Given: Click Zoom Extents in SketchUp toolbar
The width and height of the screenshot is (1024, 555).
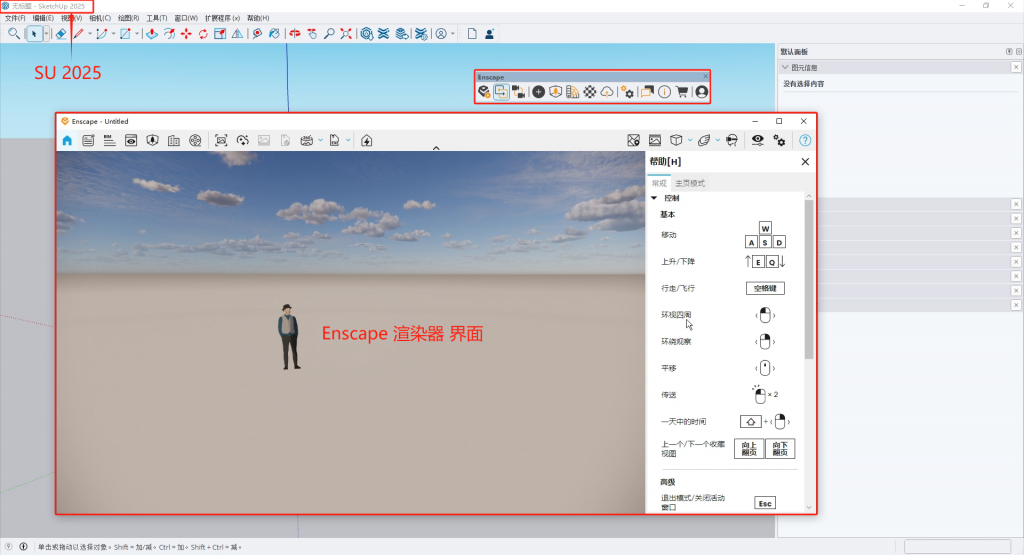Looking at the screenshot, I should [x=346, y=34].
